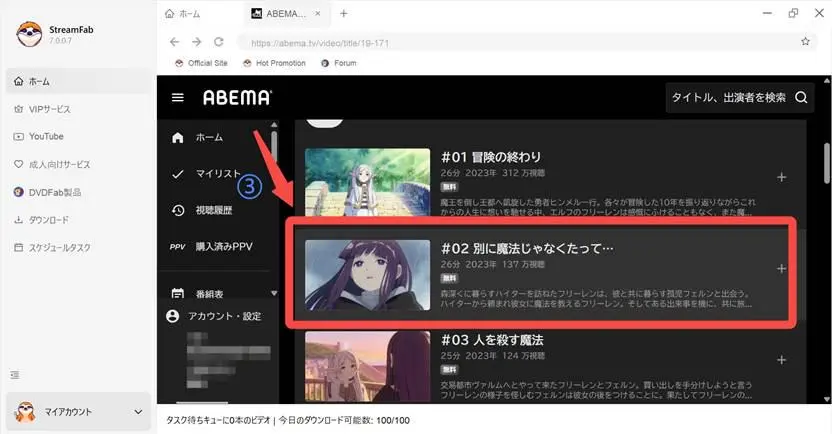832x434 pixels.
Task: Click the ABEMA logo
Action: point(237,98)
